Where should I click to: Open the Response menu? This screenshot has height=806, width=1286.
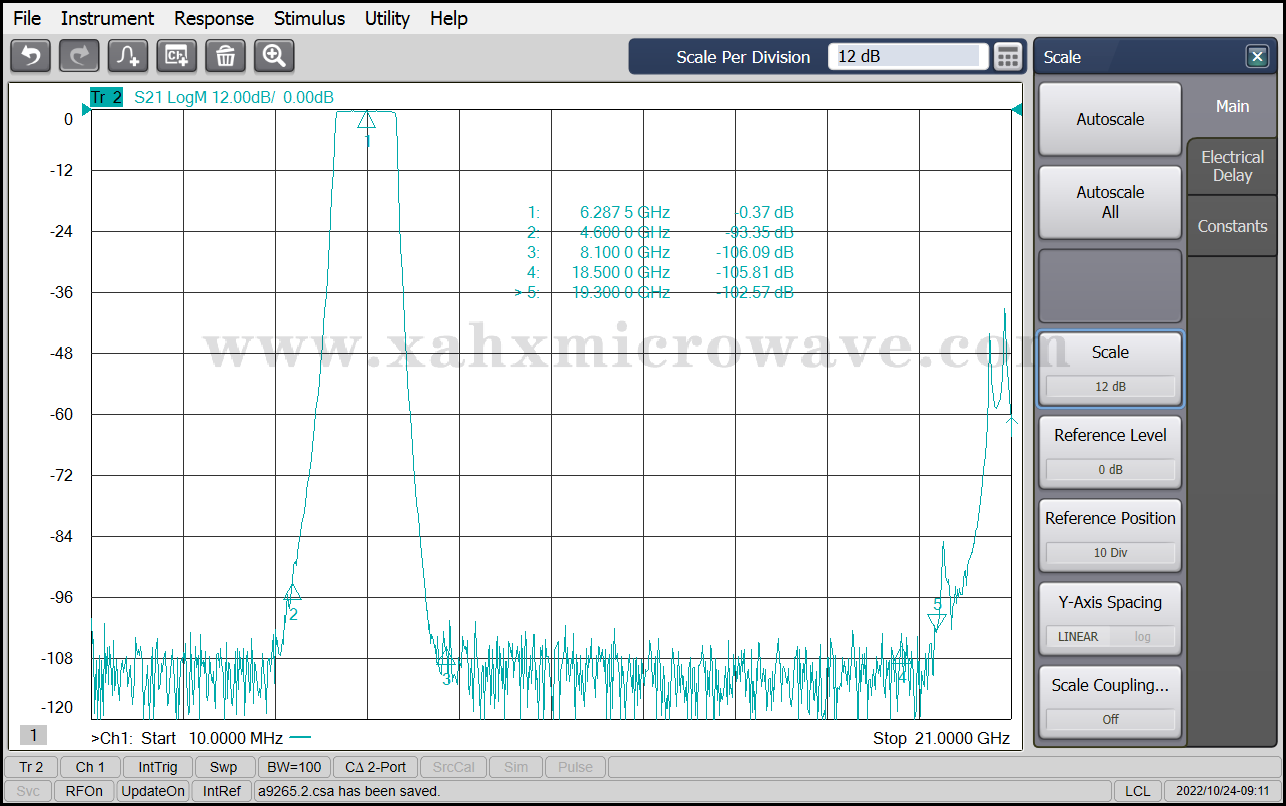214,18
